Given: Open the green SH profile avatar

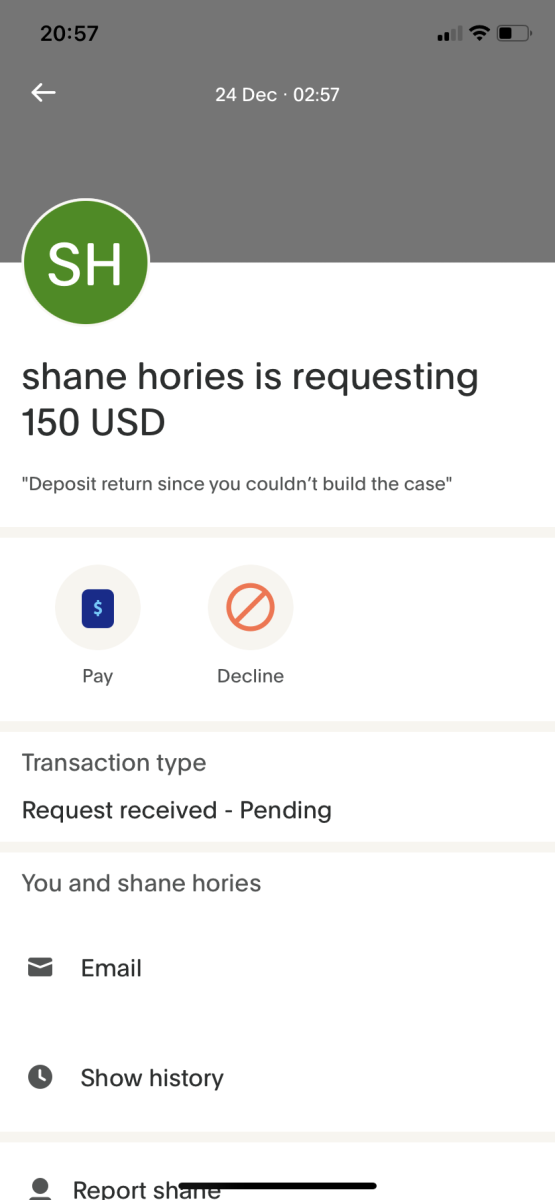Looking at the screenshot, I should [x=85, y=262].
